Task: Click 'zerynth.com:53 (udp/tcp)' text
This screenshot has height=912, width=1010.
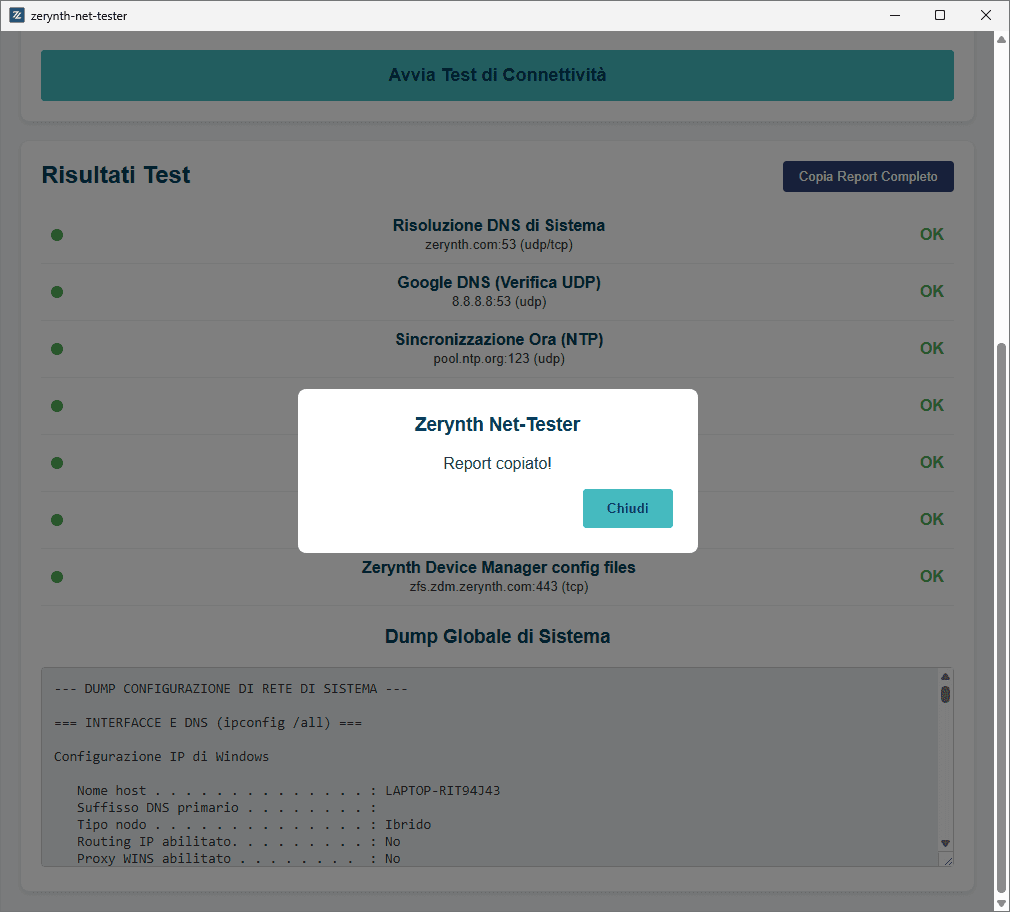Action: pyautogui.click(x=499, y=245)
